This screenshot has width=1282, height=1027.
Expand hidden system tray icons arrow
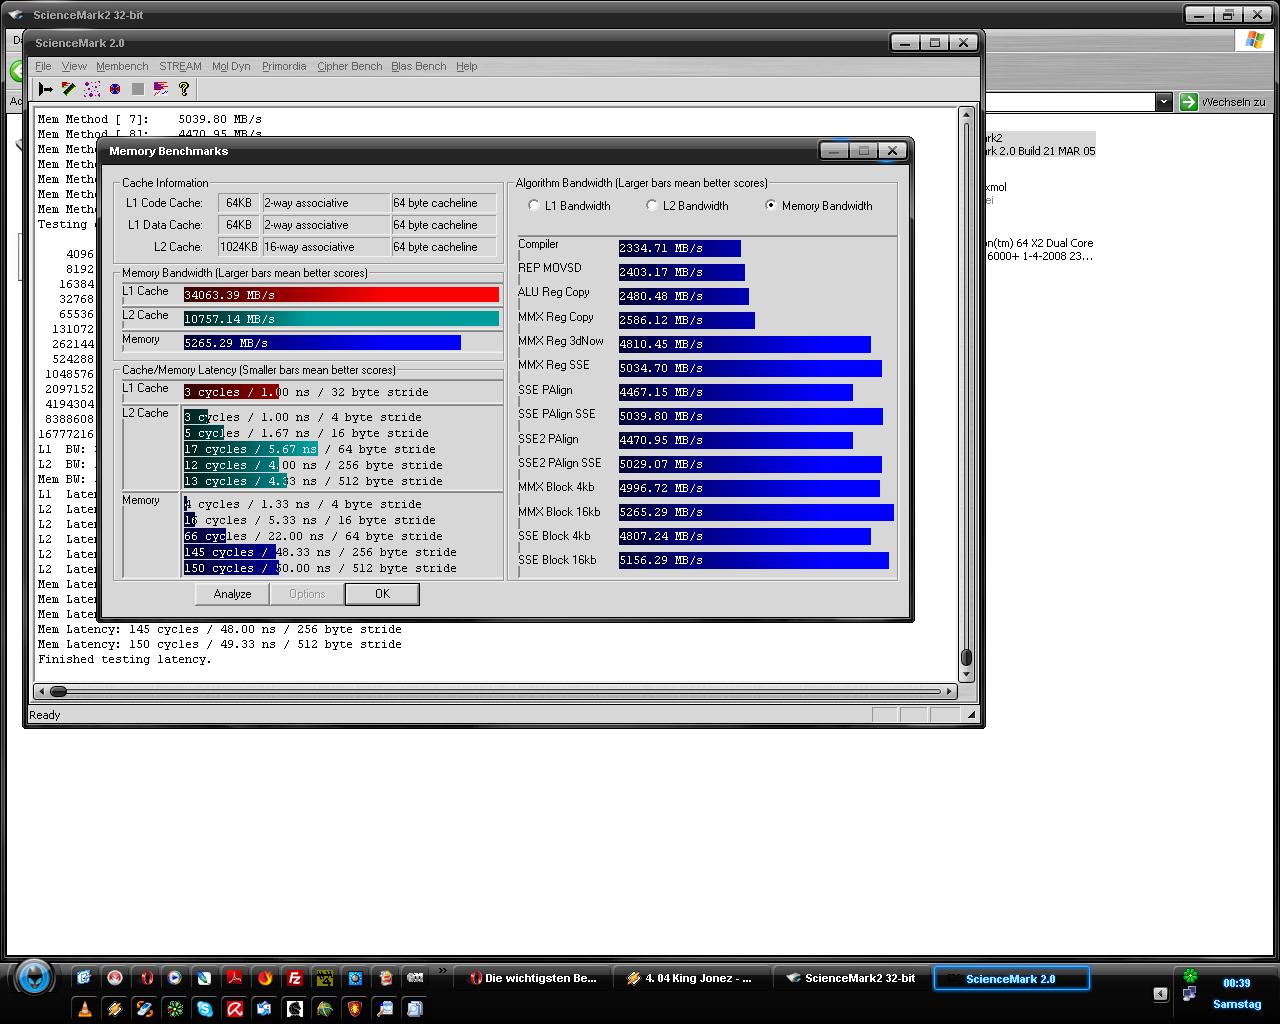(1160, 994)
